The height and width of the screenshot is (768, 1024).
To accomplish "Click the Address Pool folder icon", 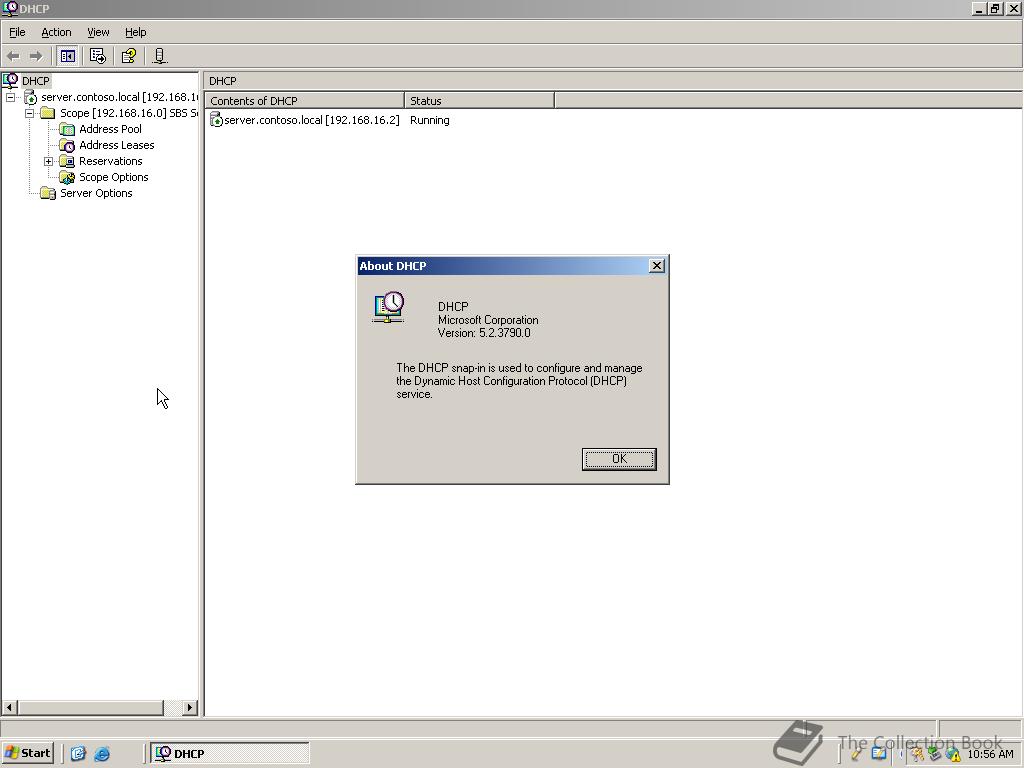I will tap(67, 129).
